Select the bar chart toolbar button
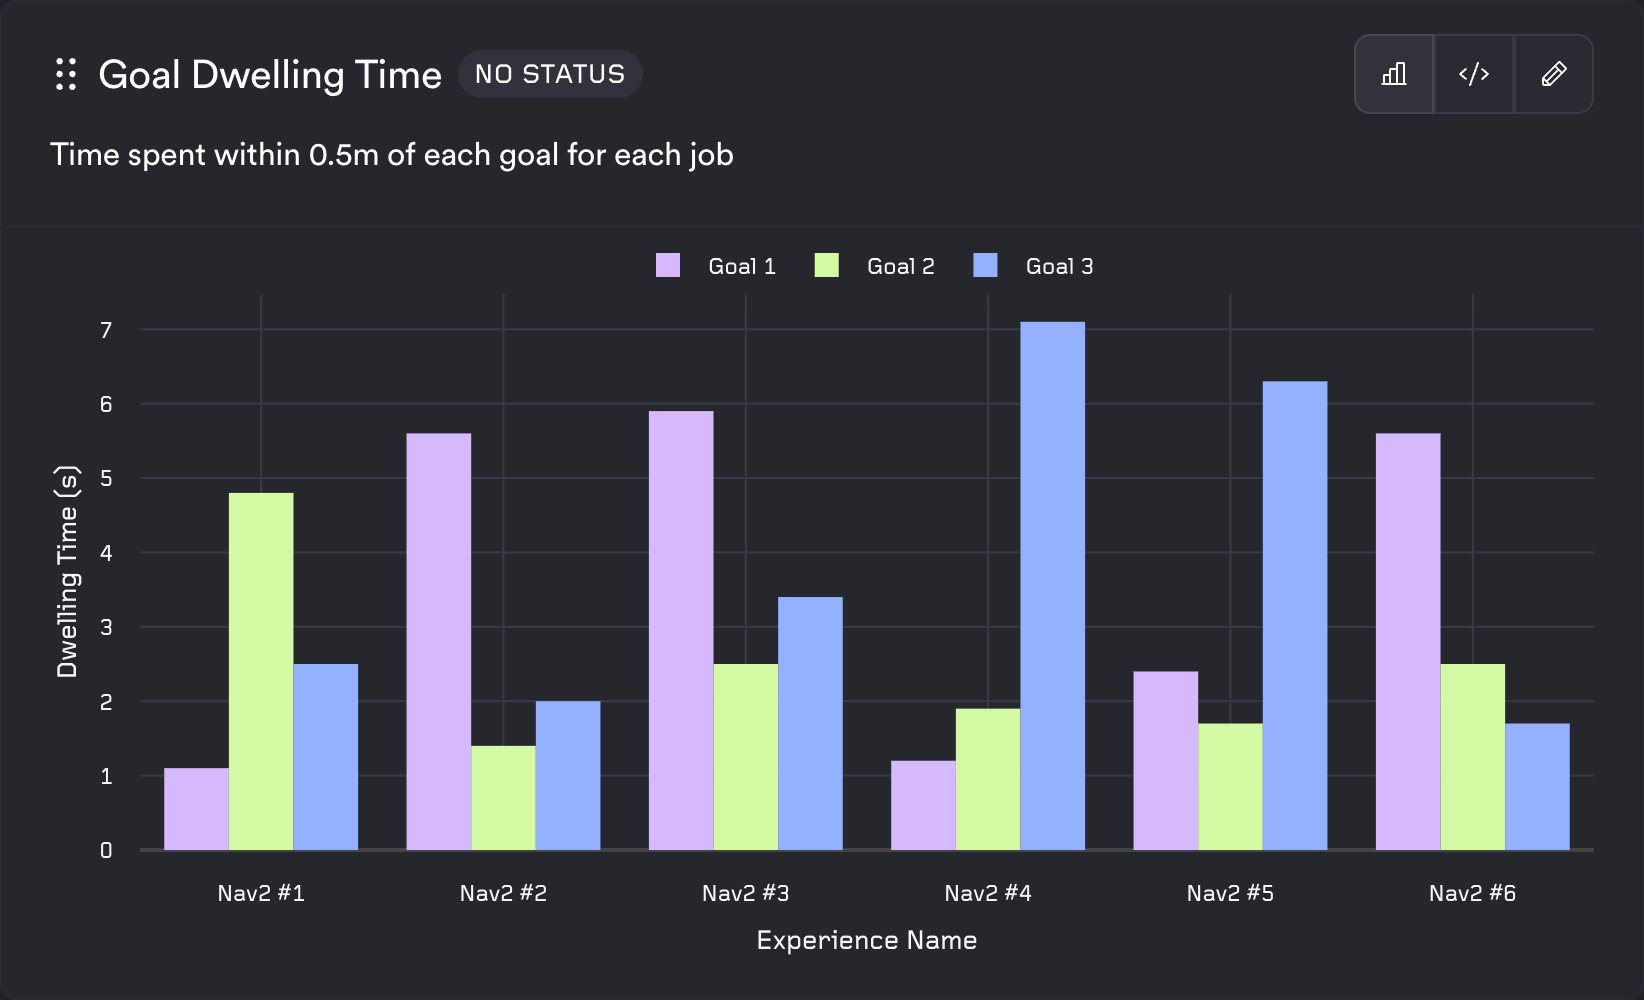This screenshot has height=1000, width=1644. coord(1394,73)
